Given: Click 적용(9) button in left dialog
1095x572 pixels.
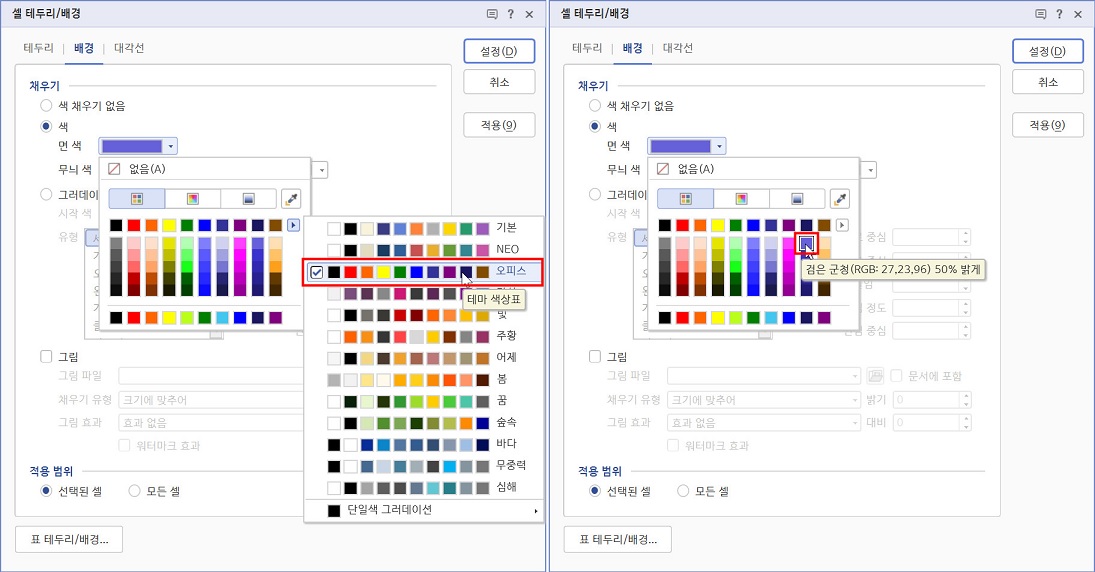Looking at the screenshot, I should [499, 125].
